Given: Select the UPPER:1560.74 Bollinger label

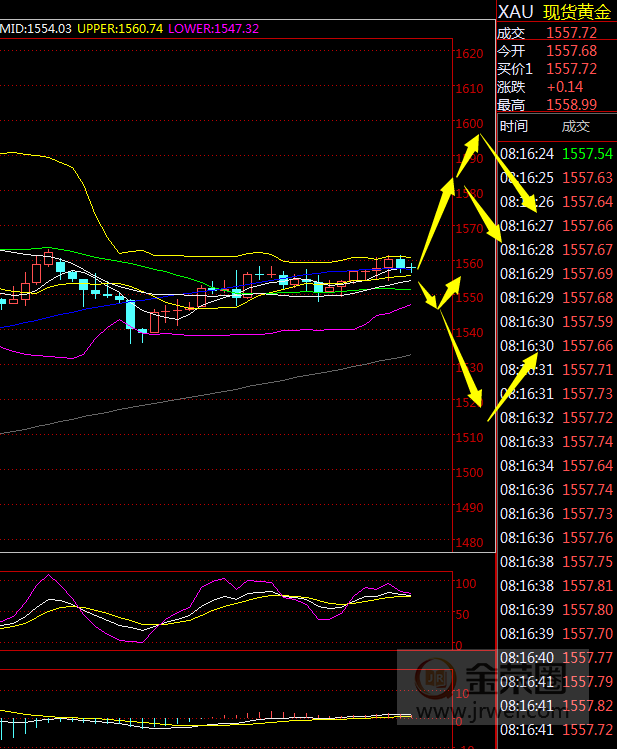Looking at the screenshot, I should [x=120, y=29].
